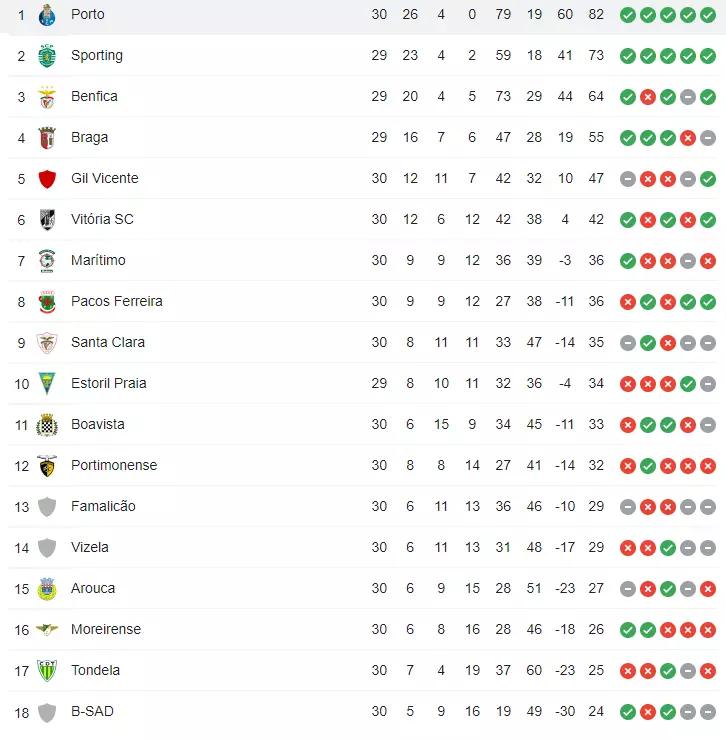Select the Moreirense team name
The height and width of the screenshot is (739, 726).
(105, 629)
